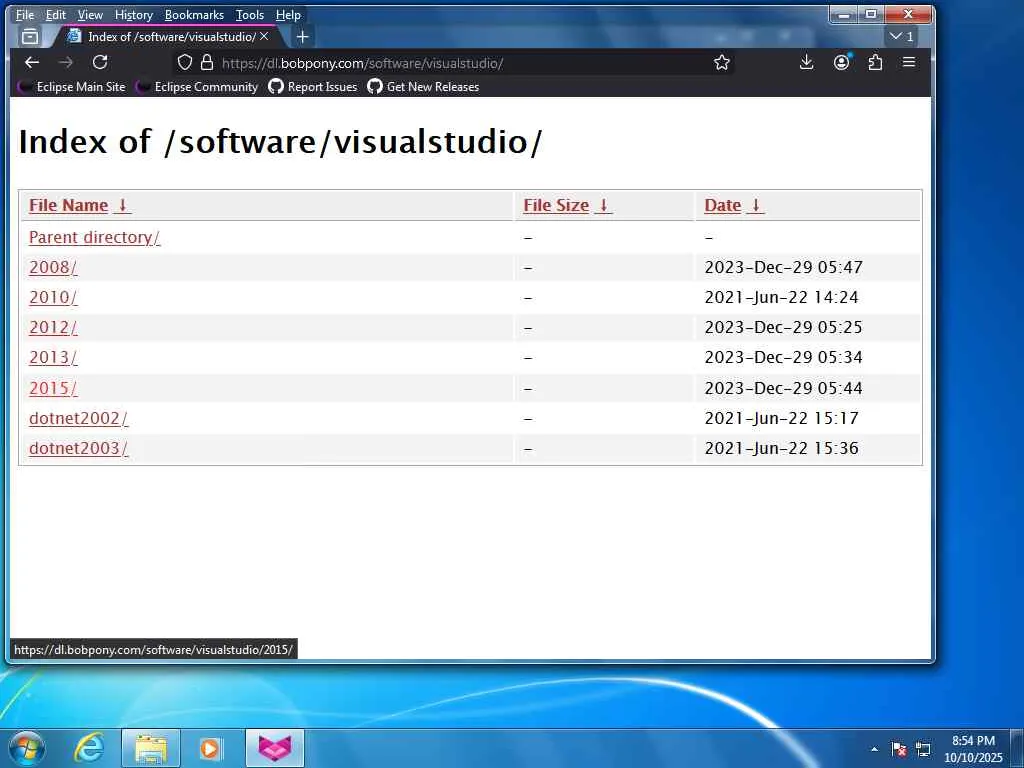Show hidden system tray icons
Viewport: 1024px width, 768px height.
click(x=874, y=749)
